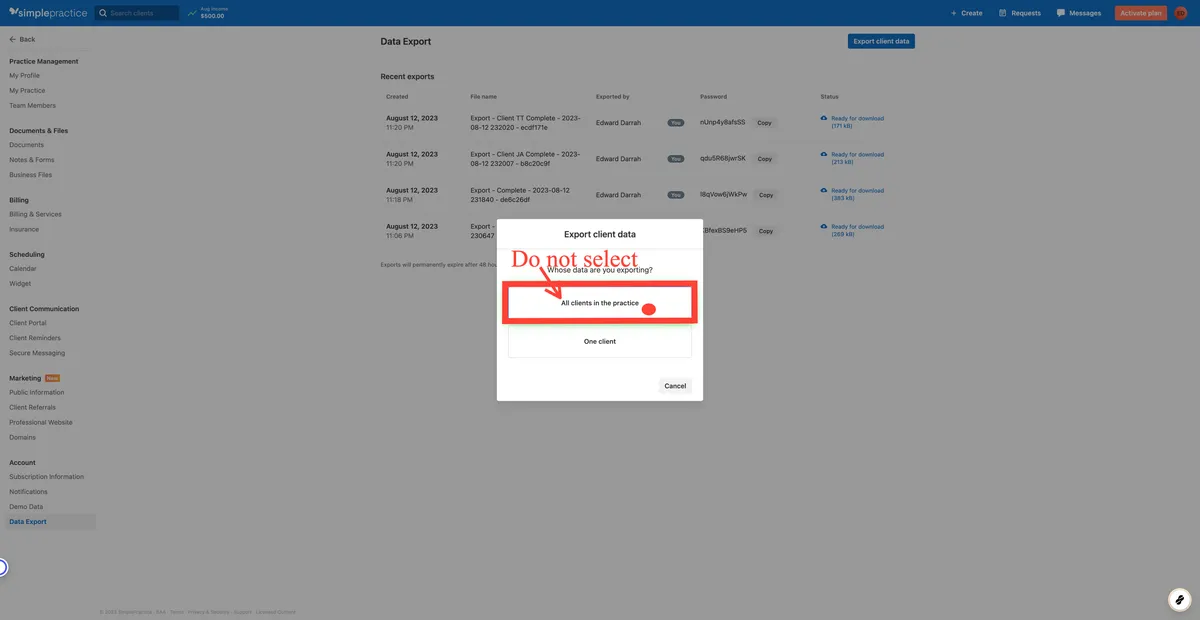Viewport: 1200px width, 620px height.
Task: Open Professional Website settings
Action: click(41, 423)
